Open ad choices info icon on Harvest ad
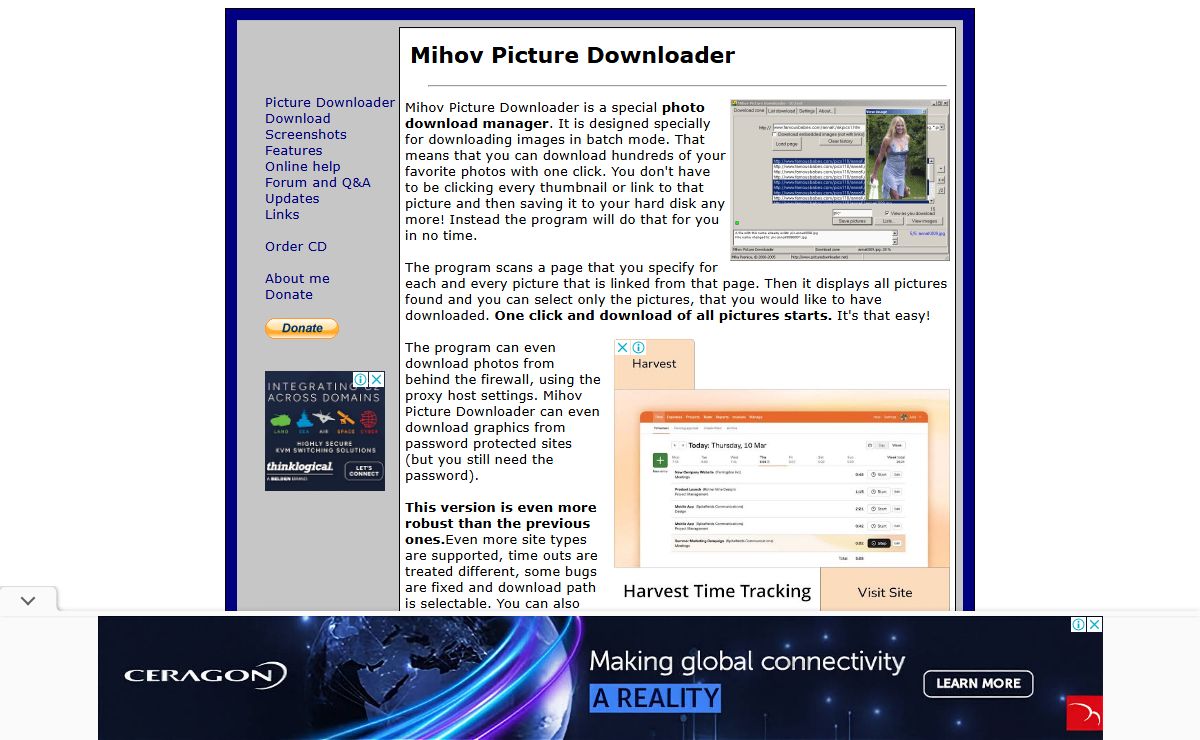Screen dimensions: 1200x740 coord(638,348)
